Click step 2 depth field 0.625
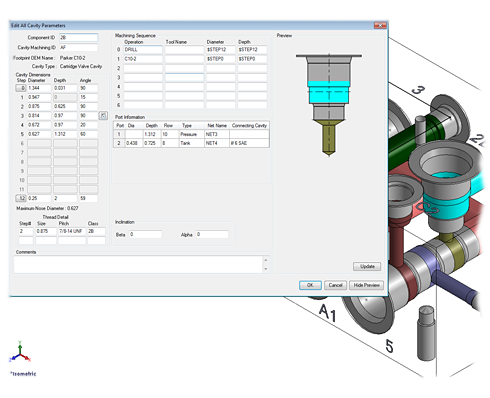The width and height of the screenshot is (490, 398). click(65, 106)
